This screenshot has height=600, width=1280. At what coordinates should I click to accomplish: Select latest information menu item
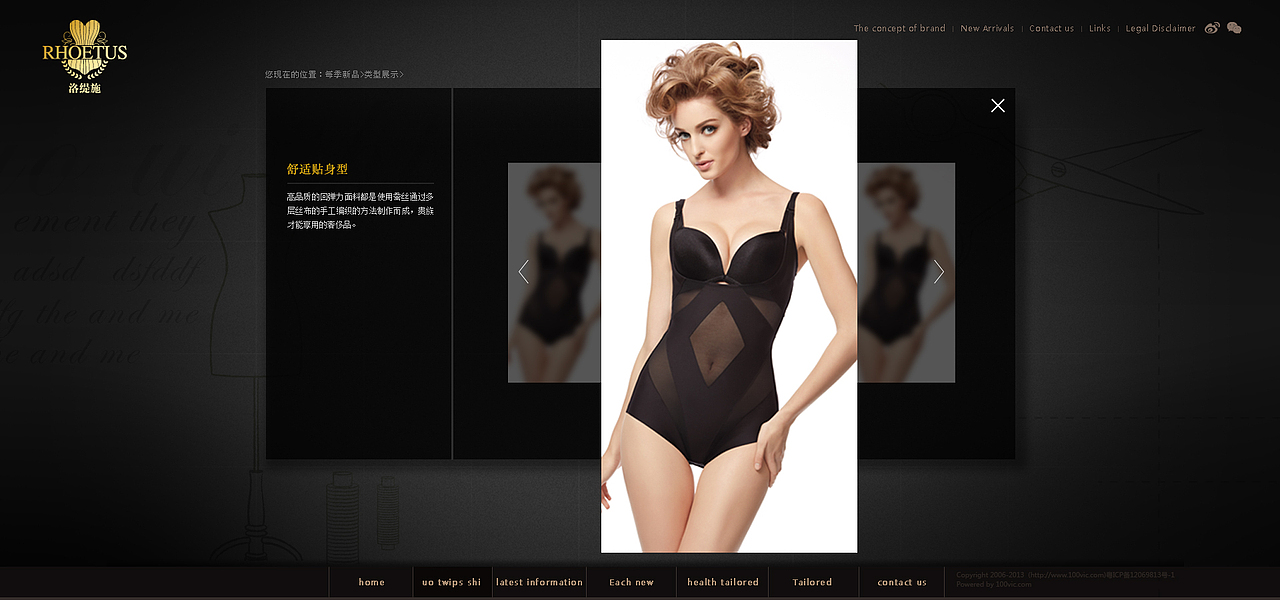[x=539, y=582]
